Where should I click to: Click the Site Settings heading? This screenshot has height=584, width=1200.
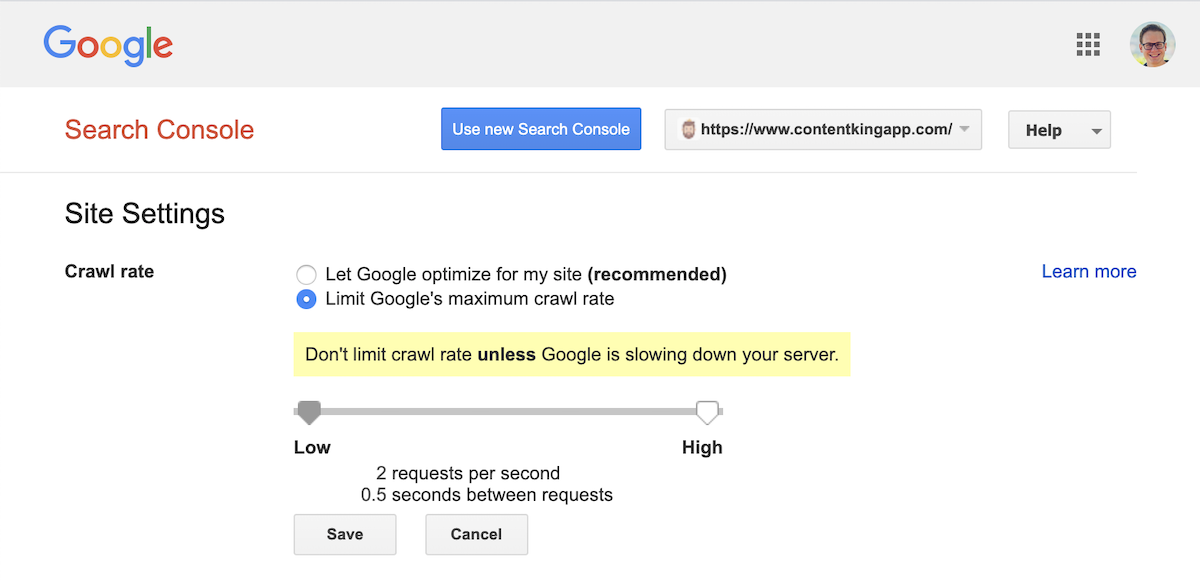click(145, 214)
